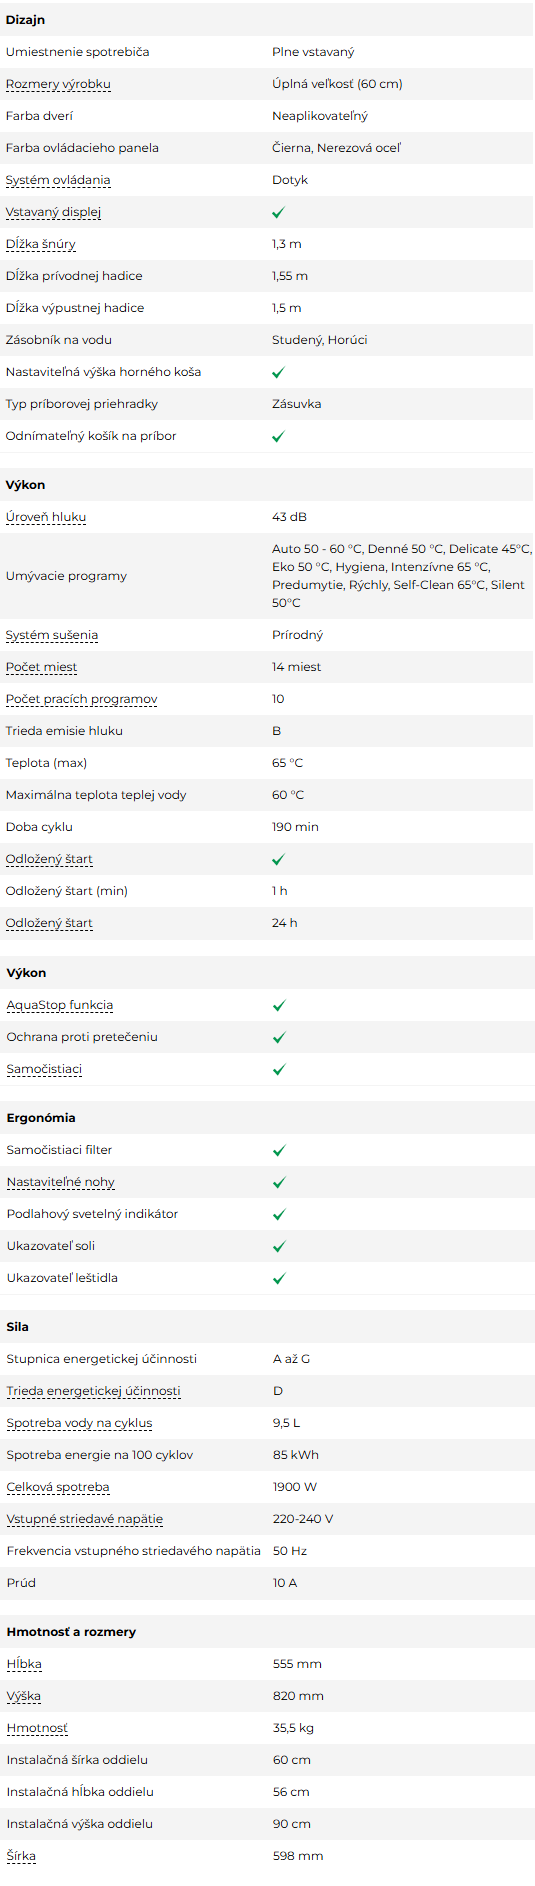
Task: Click the Podlahový svetelný indikátor checkmark
Action: click(x=279, y=1214)
